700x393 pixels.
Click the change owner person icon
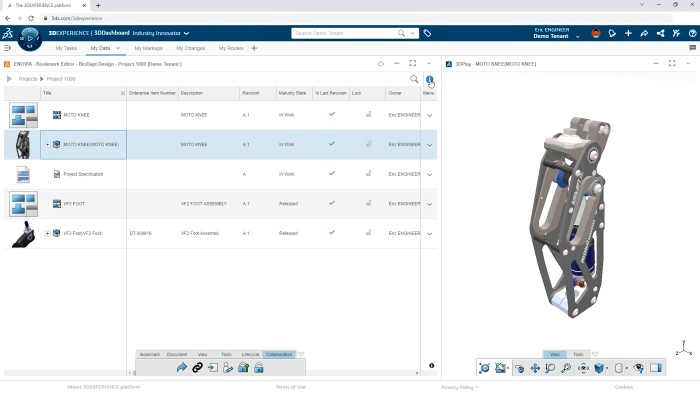[228, 368]
